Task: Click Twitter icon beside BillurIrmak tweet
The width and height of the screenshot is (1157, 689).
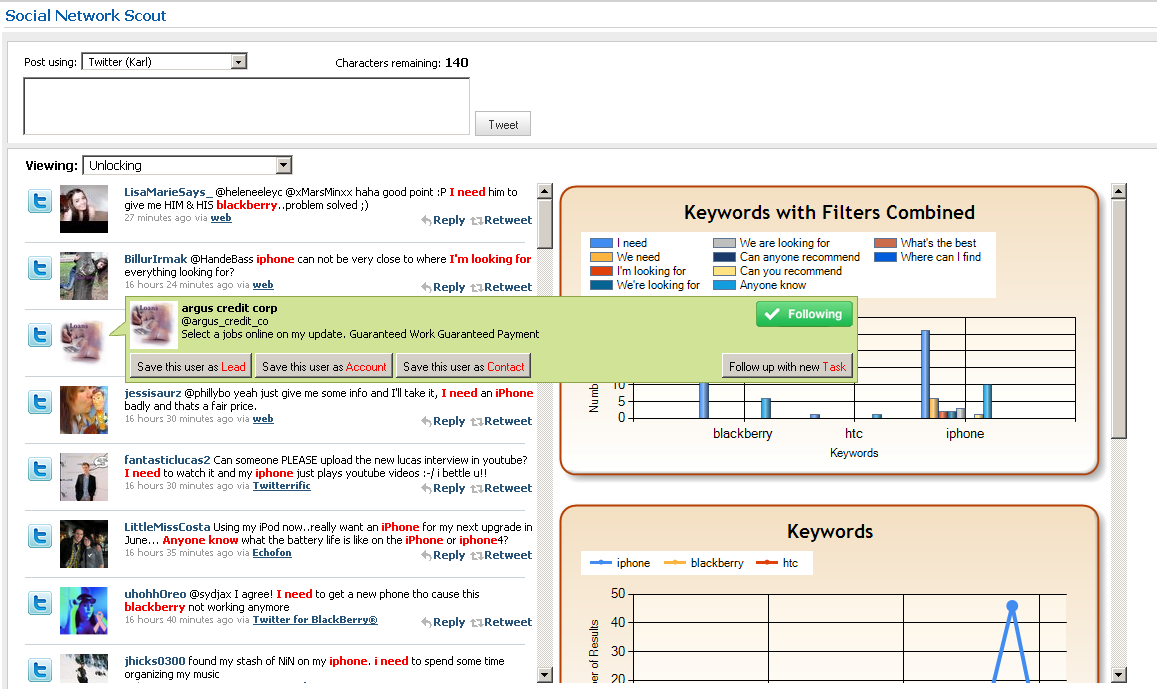Action: tap(40, 268)
